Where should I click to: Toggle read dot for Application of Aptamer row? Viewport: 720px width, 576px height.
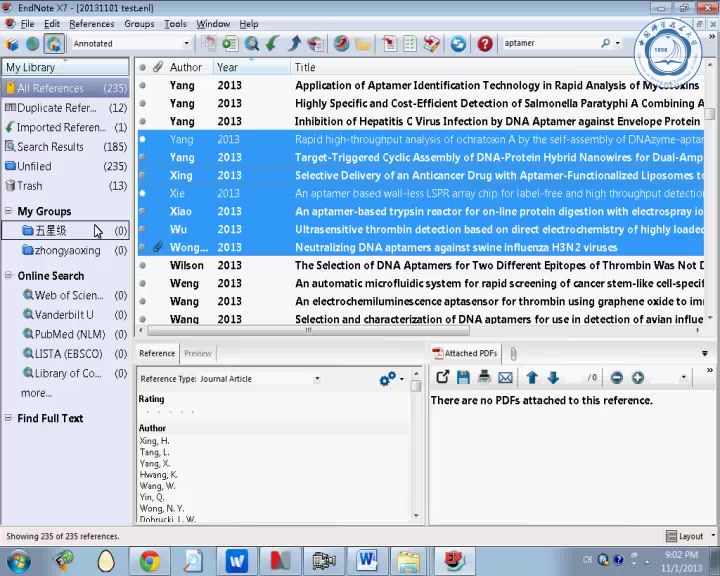[x=143, y=85]
